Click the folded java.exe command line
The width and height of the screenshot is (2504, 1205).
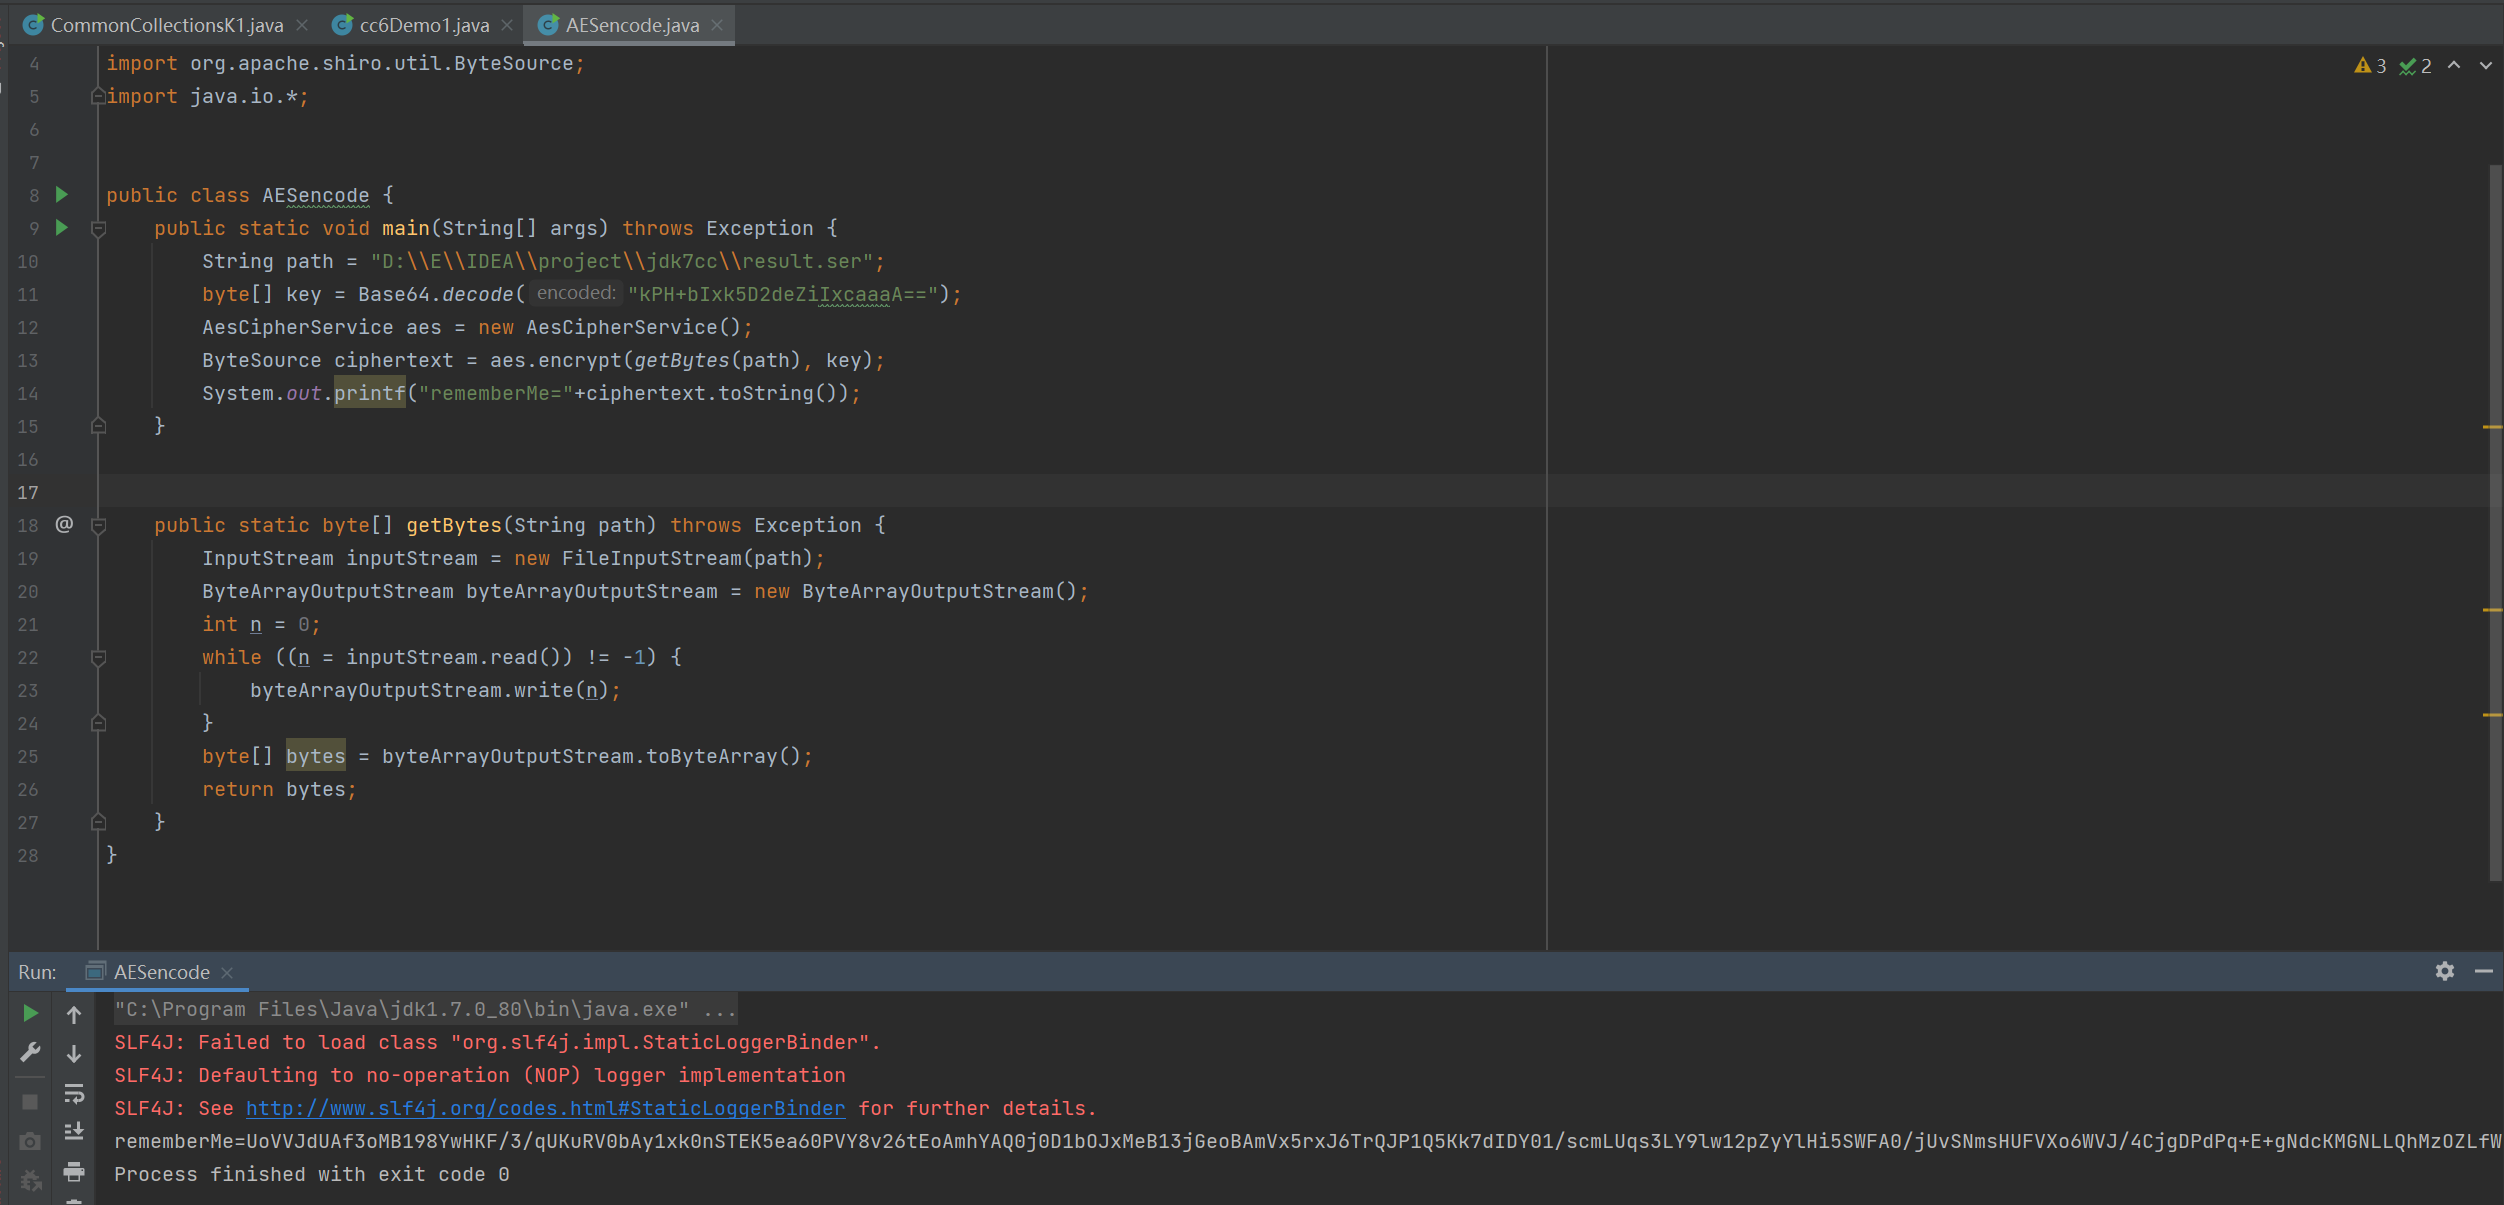(425, 1009)
